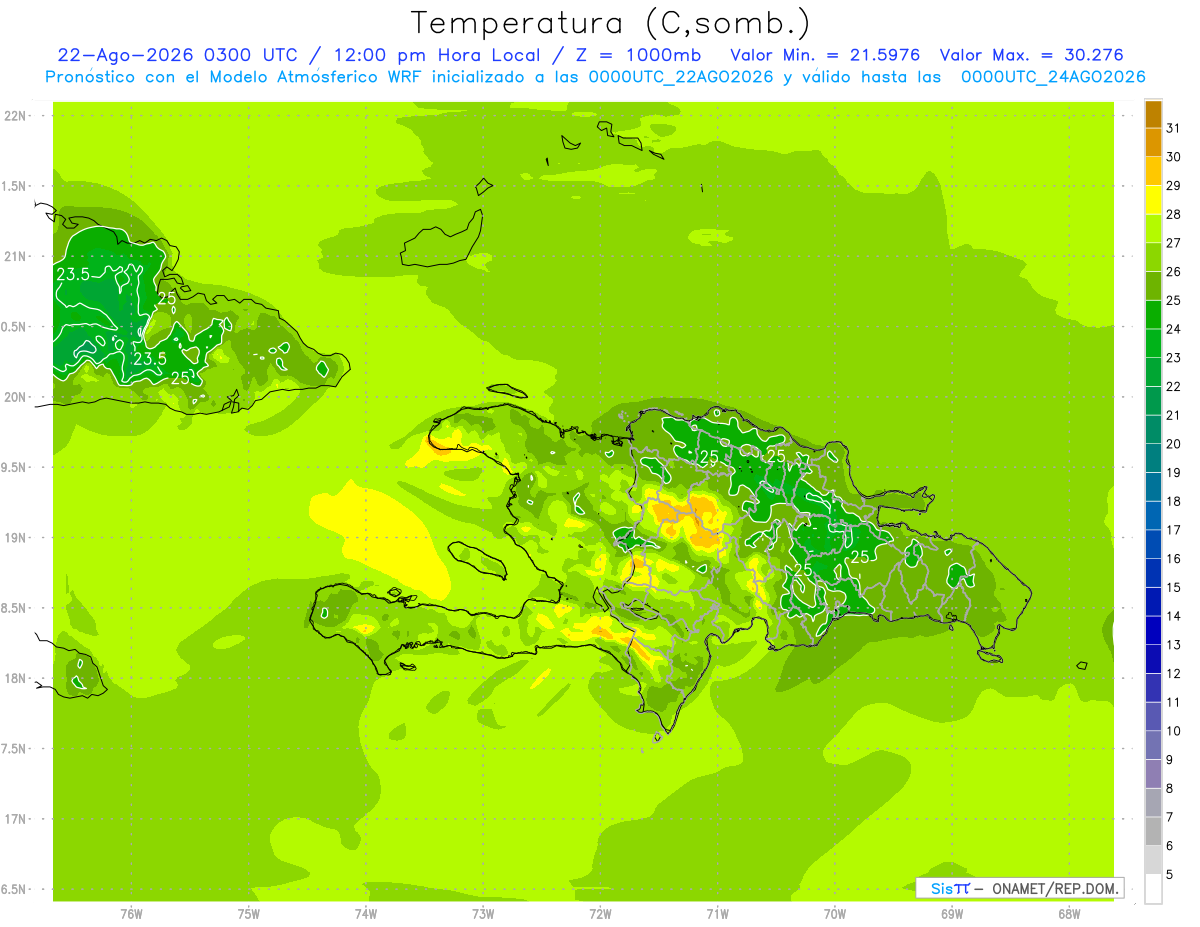
Task: Click the latitude label '20N'
Action: tap(16, 397)
